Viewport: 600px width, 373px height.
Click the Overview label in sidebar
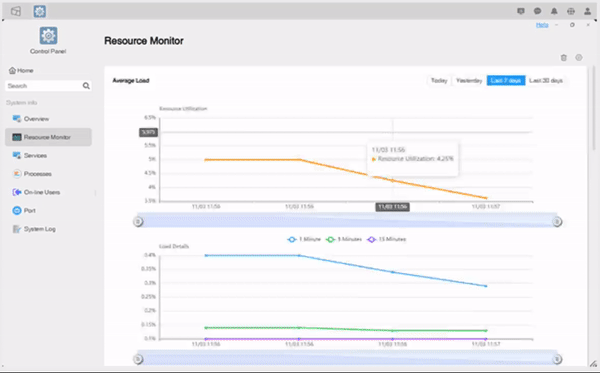coord(36,119)
